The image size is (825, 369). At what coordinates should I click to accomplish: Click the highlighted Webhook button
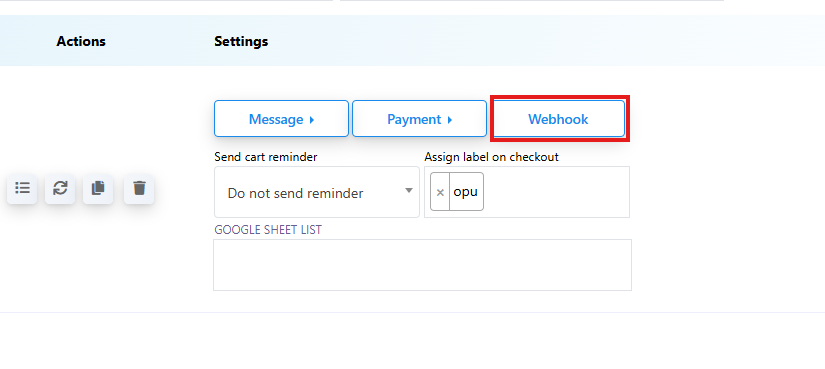[558, 118]
